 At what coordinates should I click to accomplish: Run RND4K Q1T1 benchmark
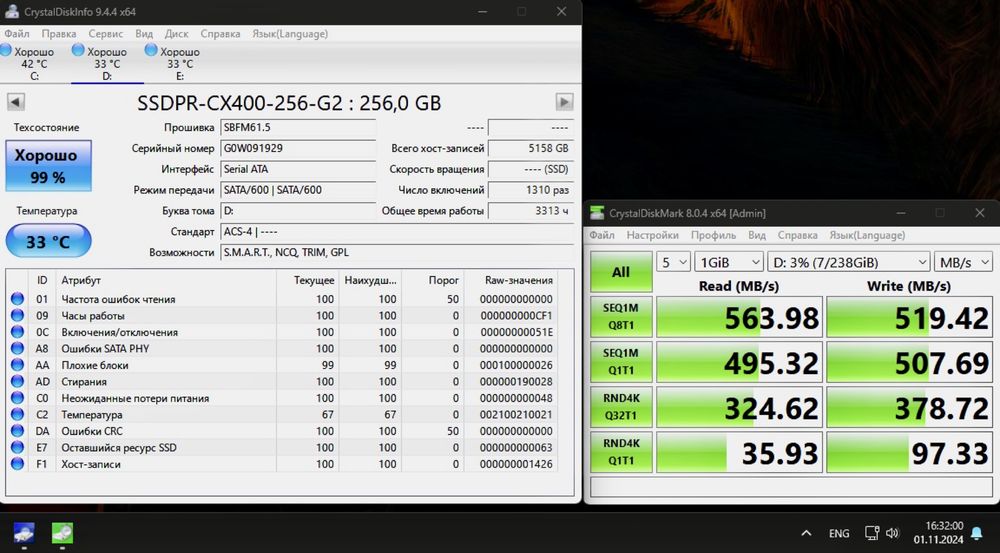pyautogui.click(x=621, y=452)
